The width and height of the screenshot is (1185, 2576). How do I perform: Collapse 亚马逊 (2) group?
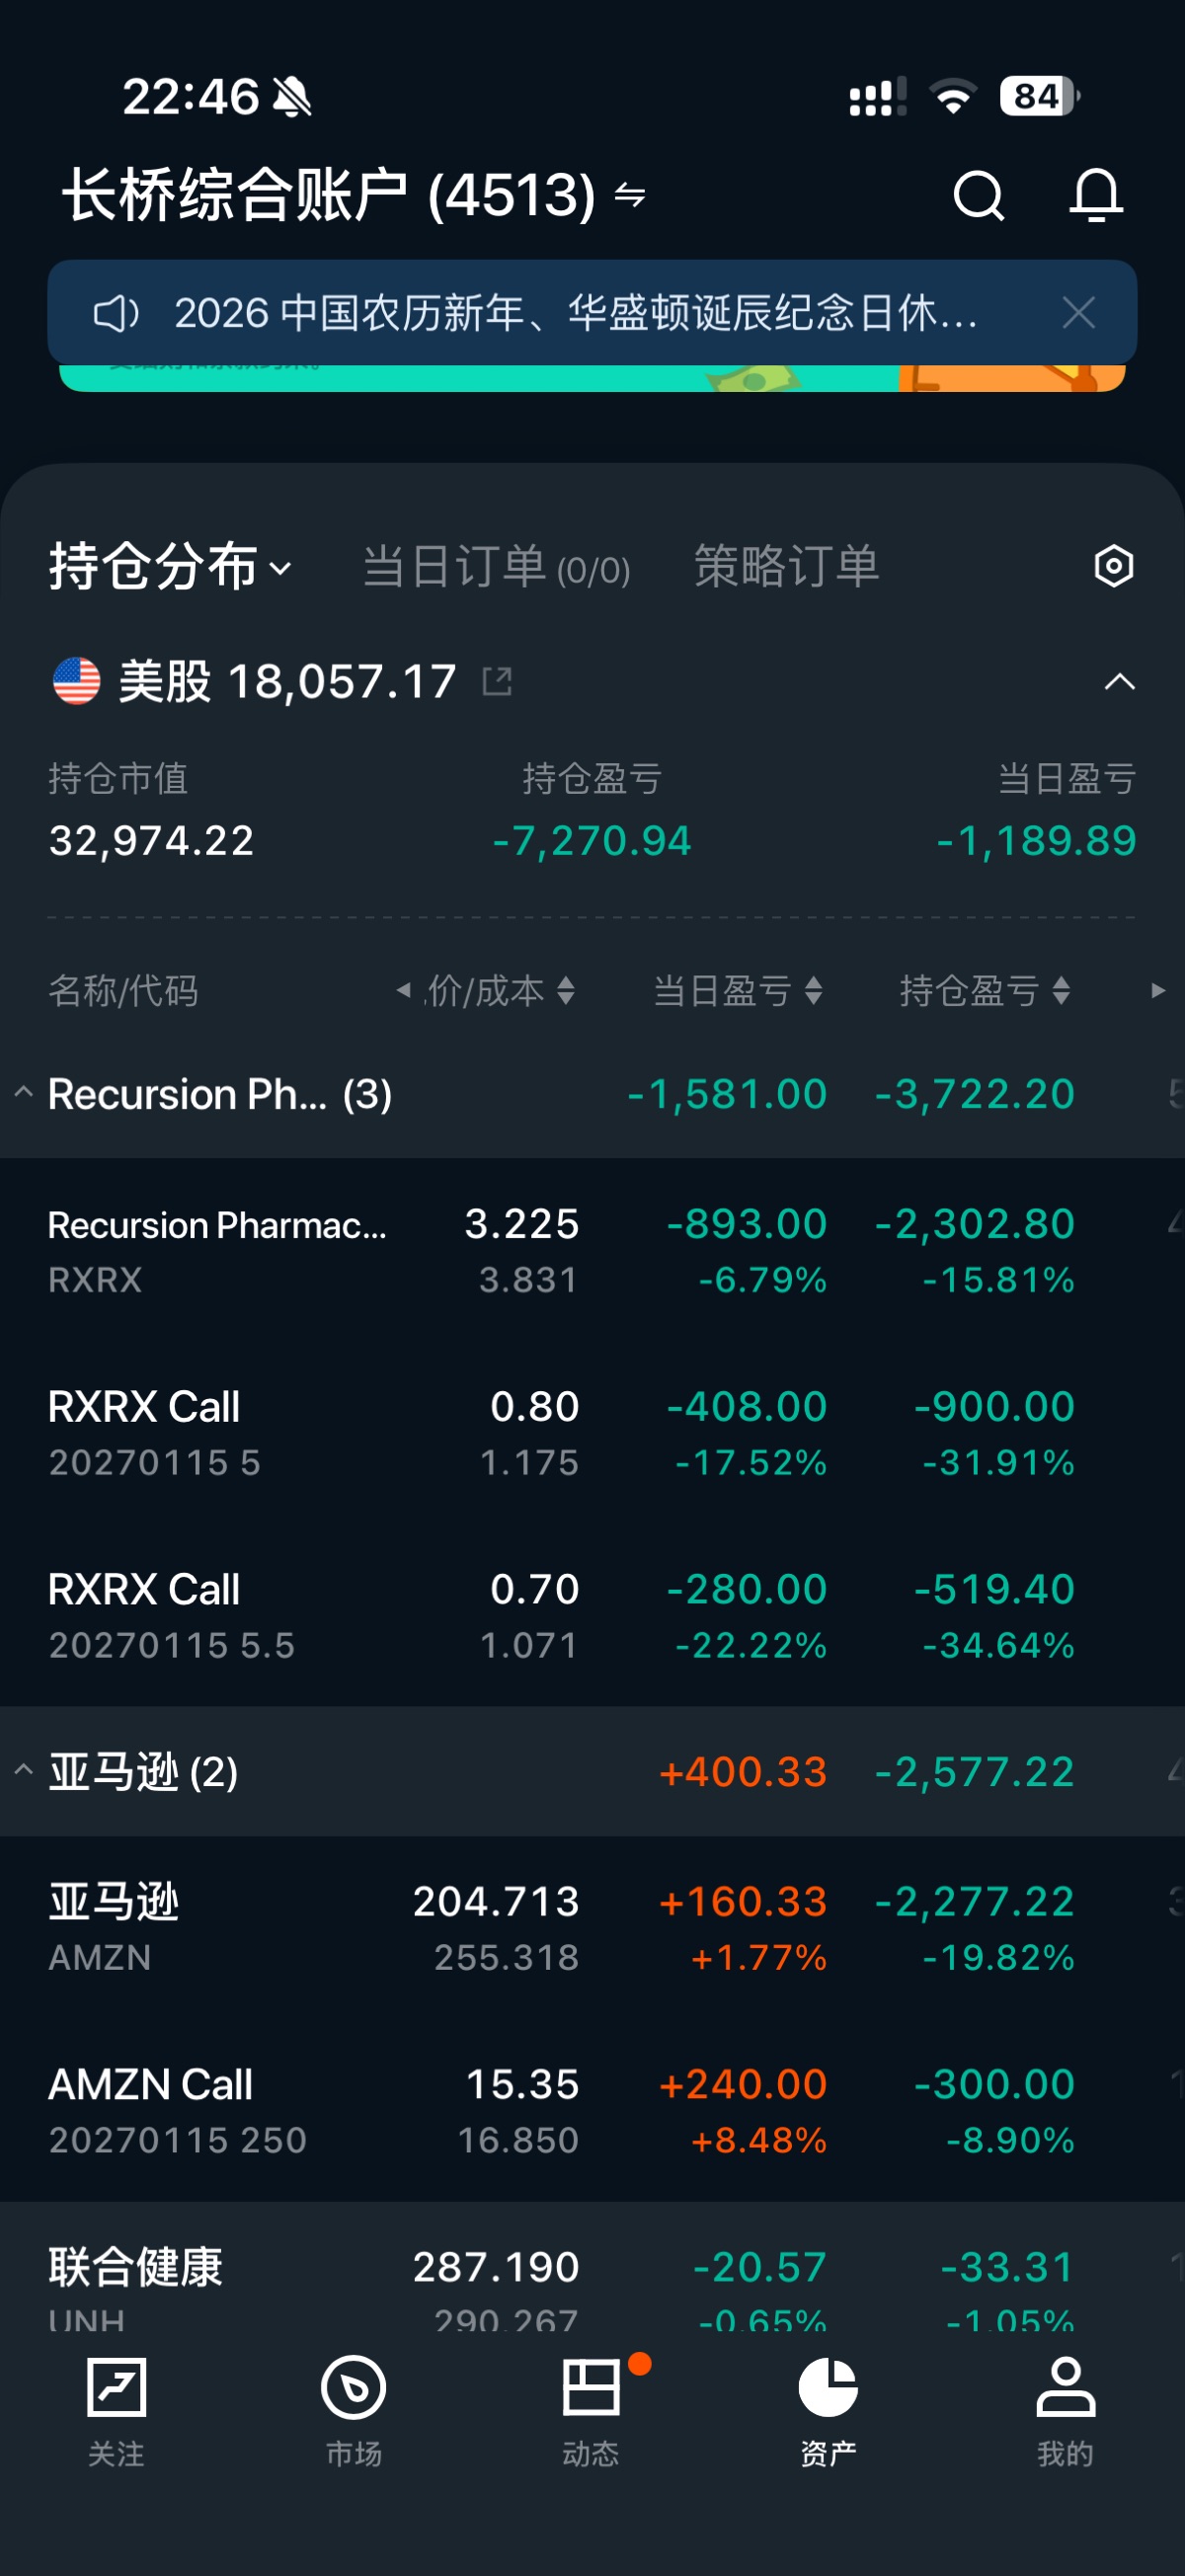coord(24,1771)
